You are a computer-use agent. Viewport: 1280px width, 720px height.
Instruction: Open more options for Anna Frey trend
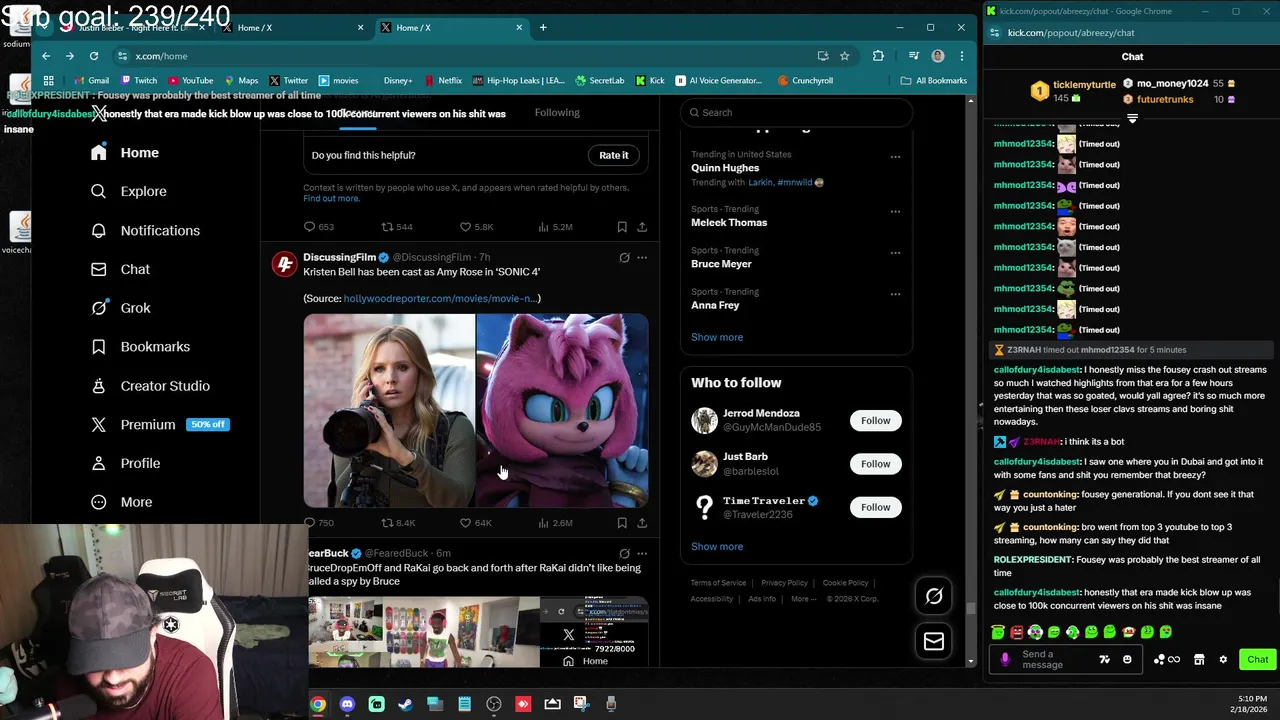895,294
